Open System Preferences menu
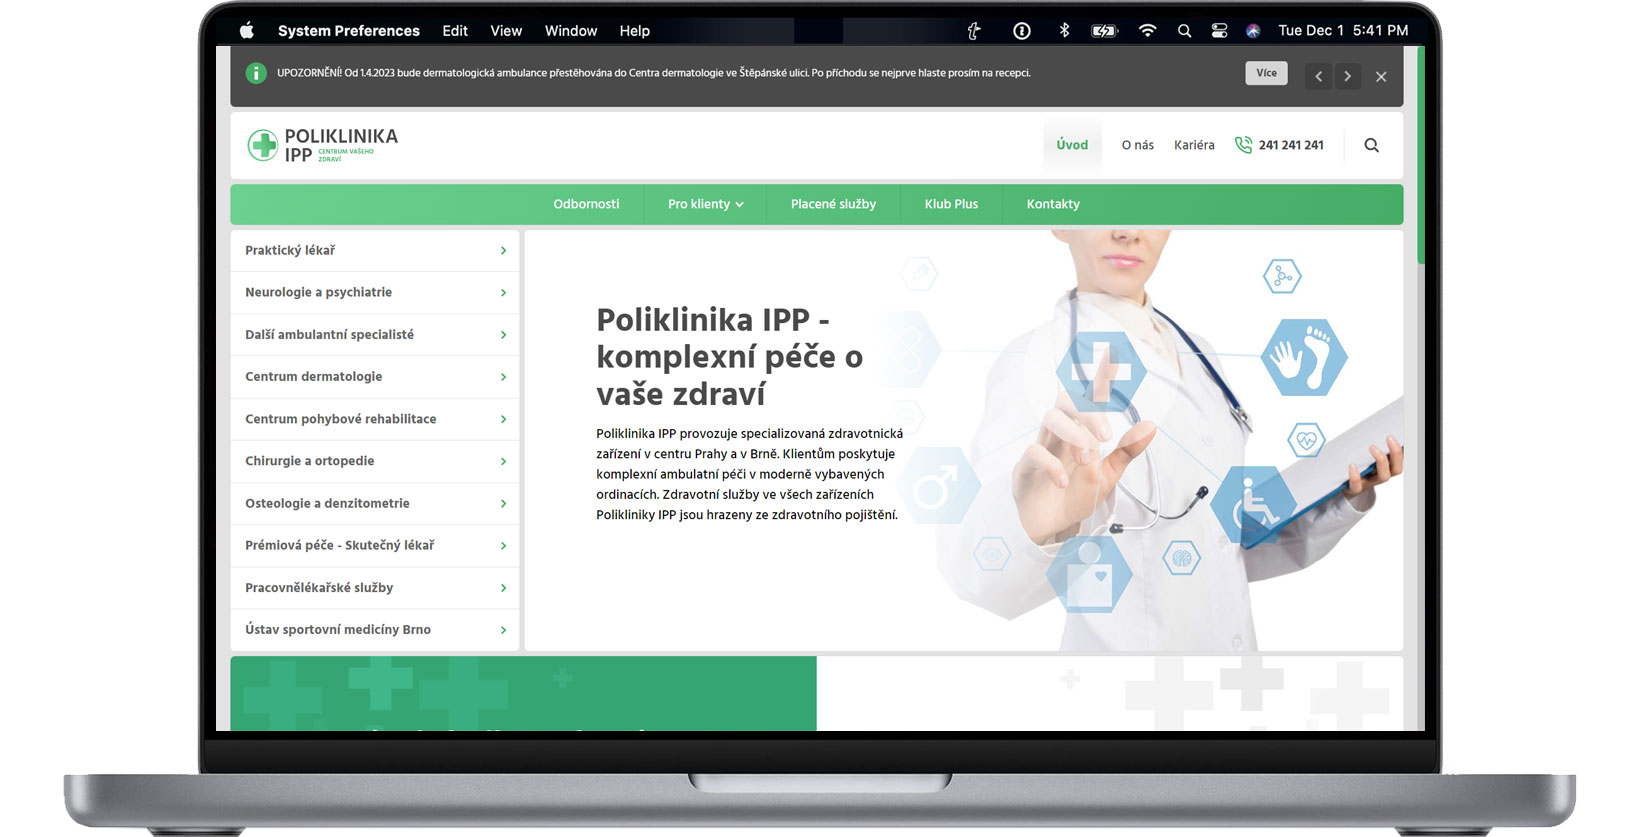 click(x=349, y=31)
